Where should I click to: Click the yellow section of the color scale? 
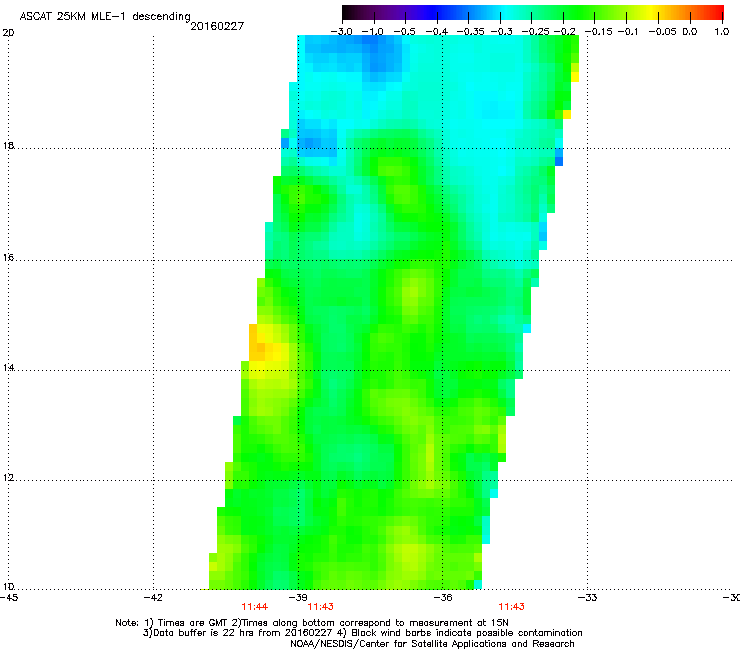coord(654,12)
